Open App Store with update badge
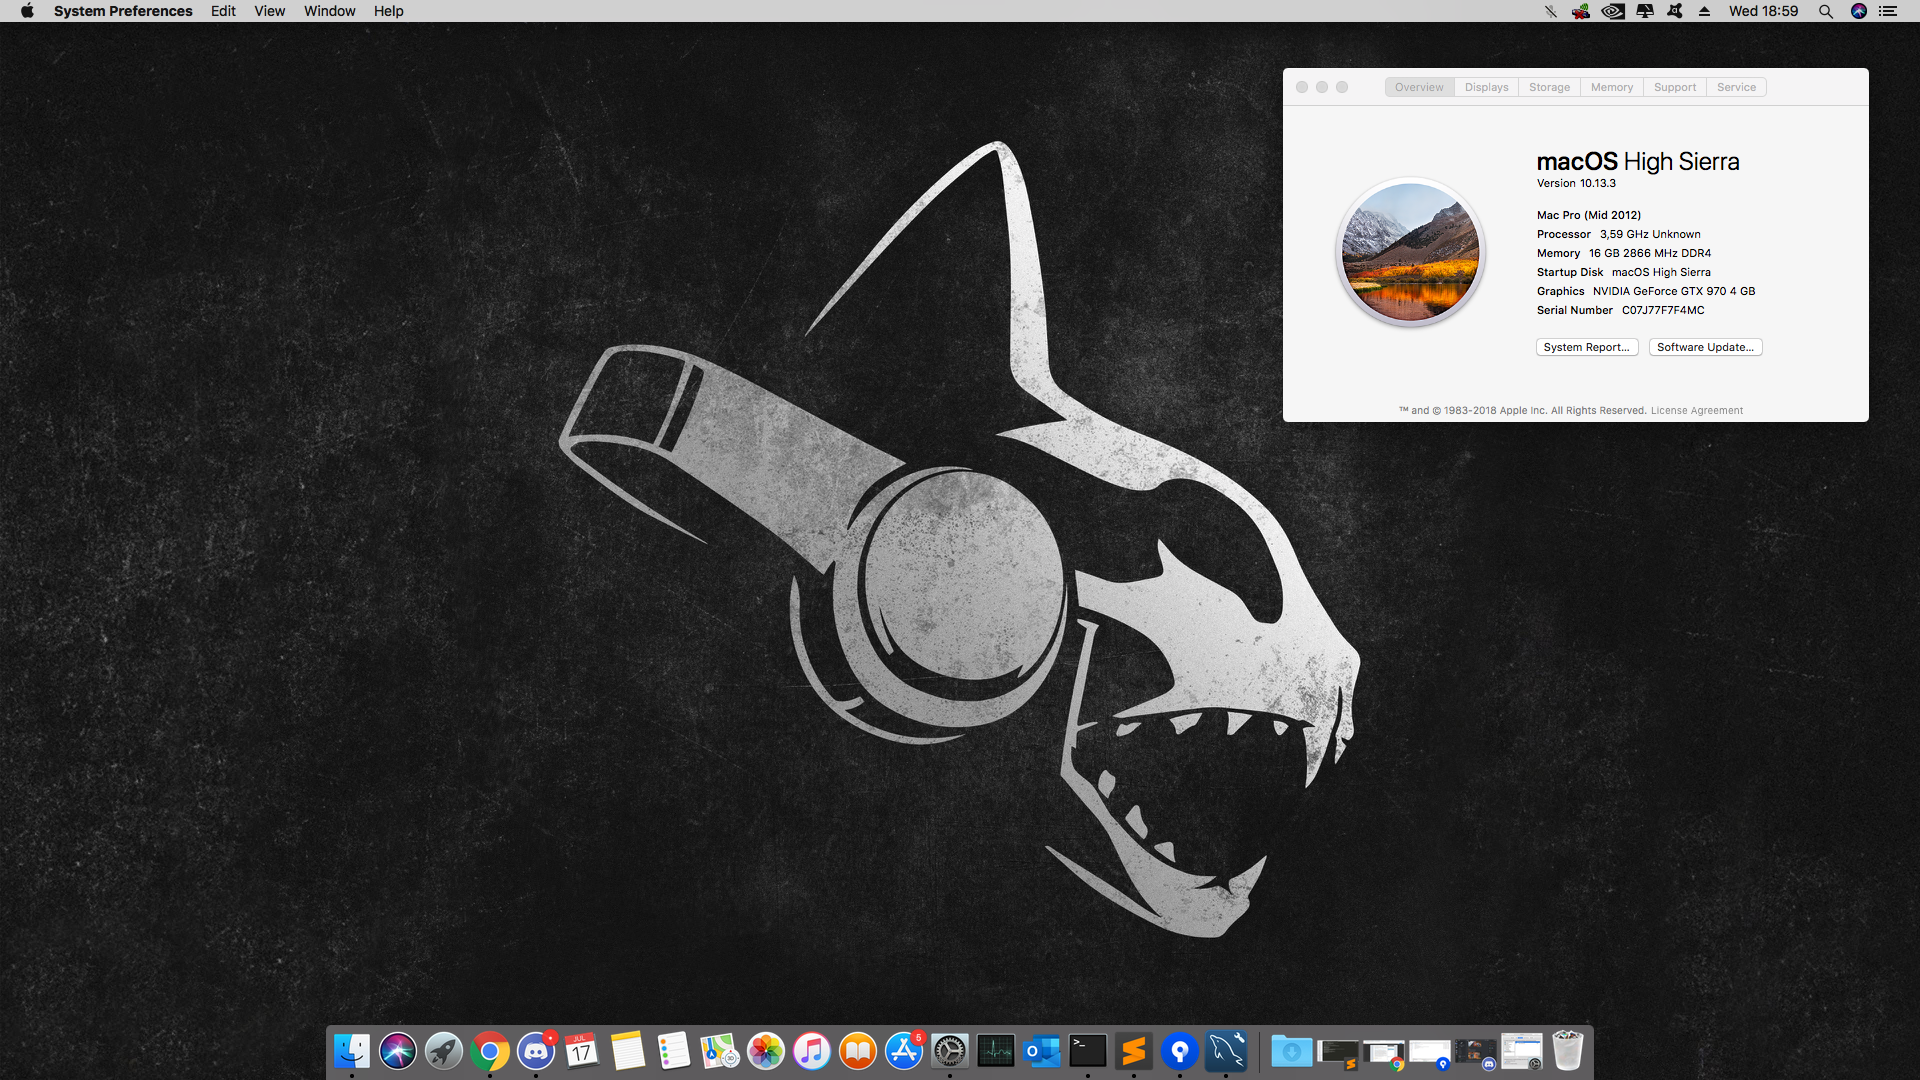 click(904, 1051)
